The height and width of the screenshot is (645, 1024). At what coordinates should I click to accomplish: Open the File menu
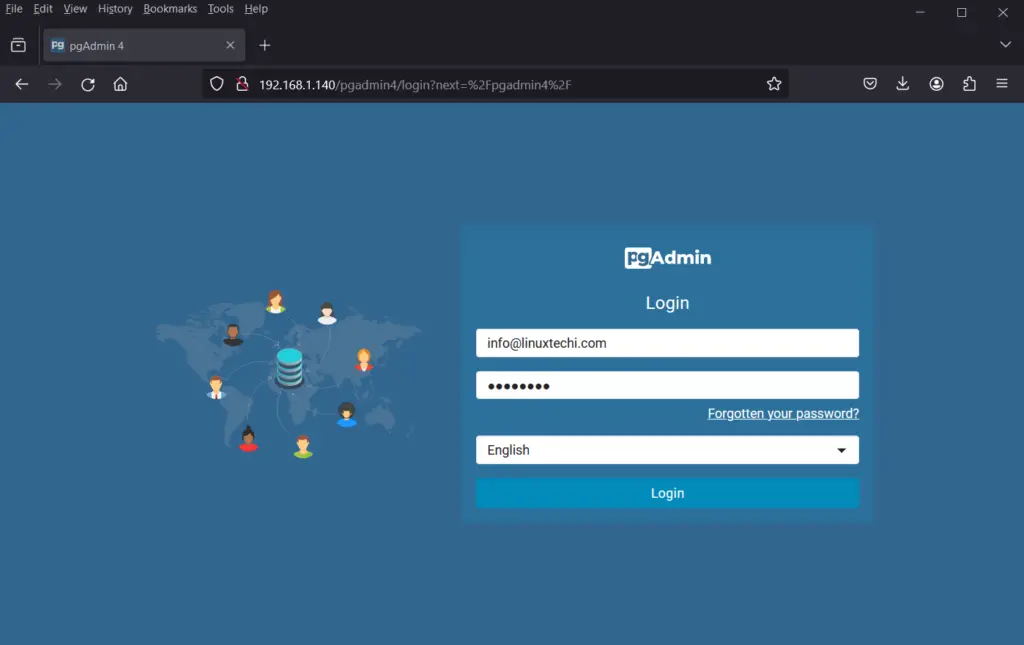14,8
